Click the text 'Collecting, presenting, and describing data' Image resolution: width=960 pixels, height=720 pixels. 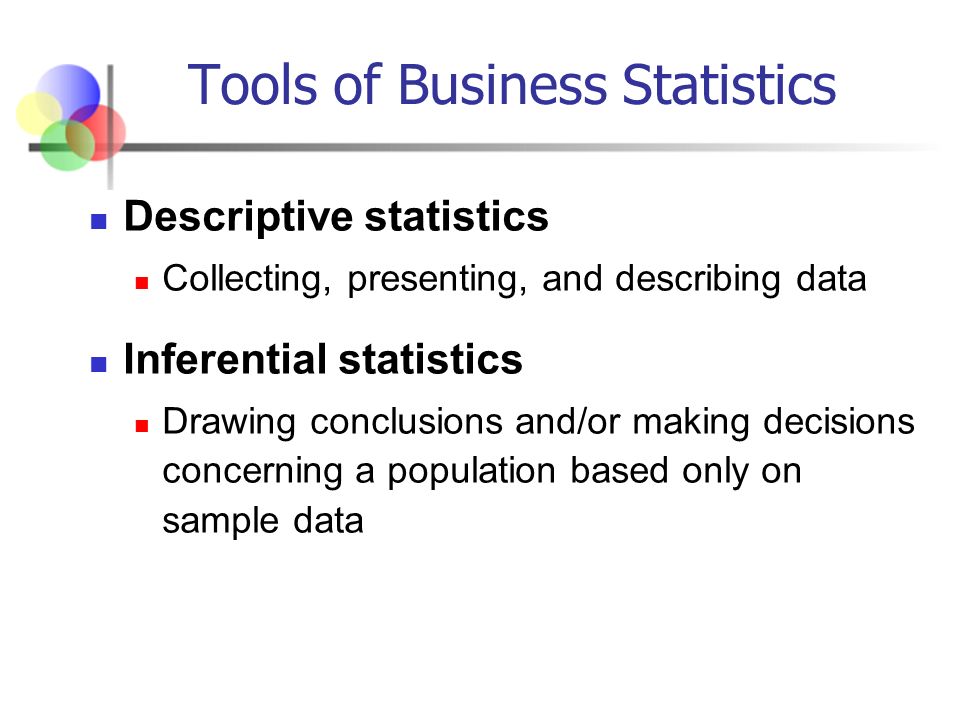514,280
